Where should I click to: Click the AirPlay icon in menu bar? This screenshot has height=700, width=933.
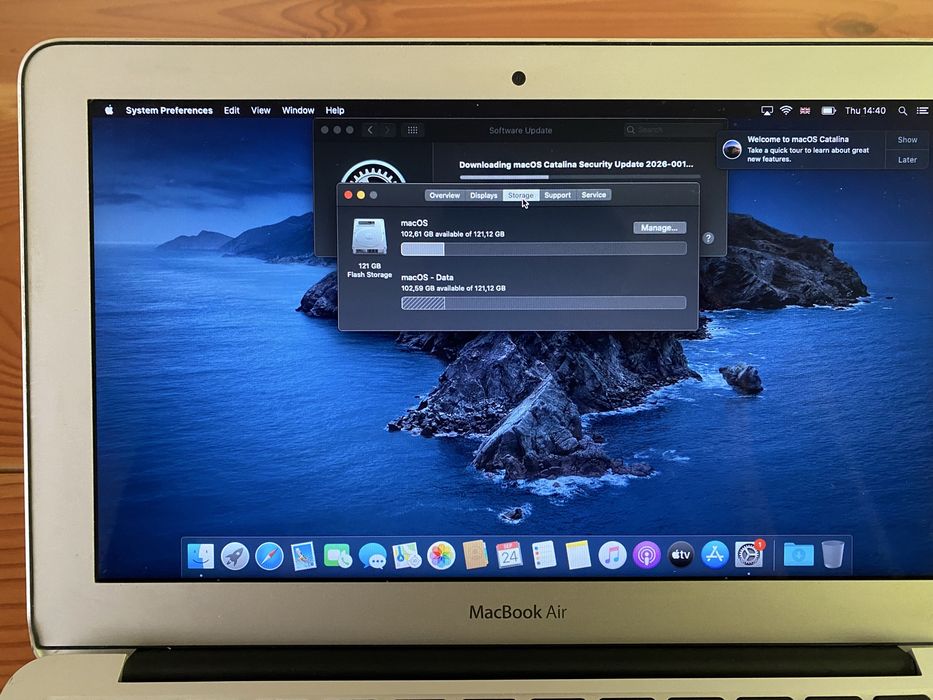coord(767,111)
